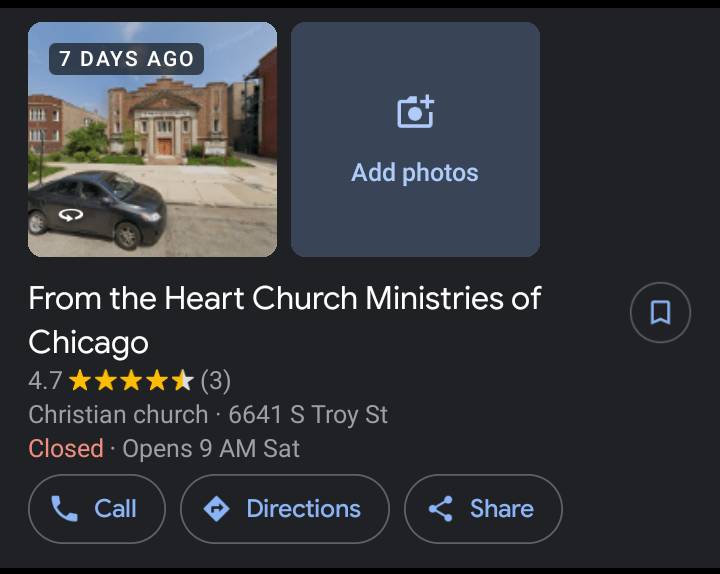Click the Christian church category label
Image resolution: width=720 pixels, height=574 pixels.
point(117,415)
